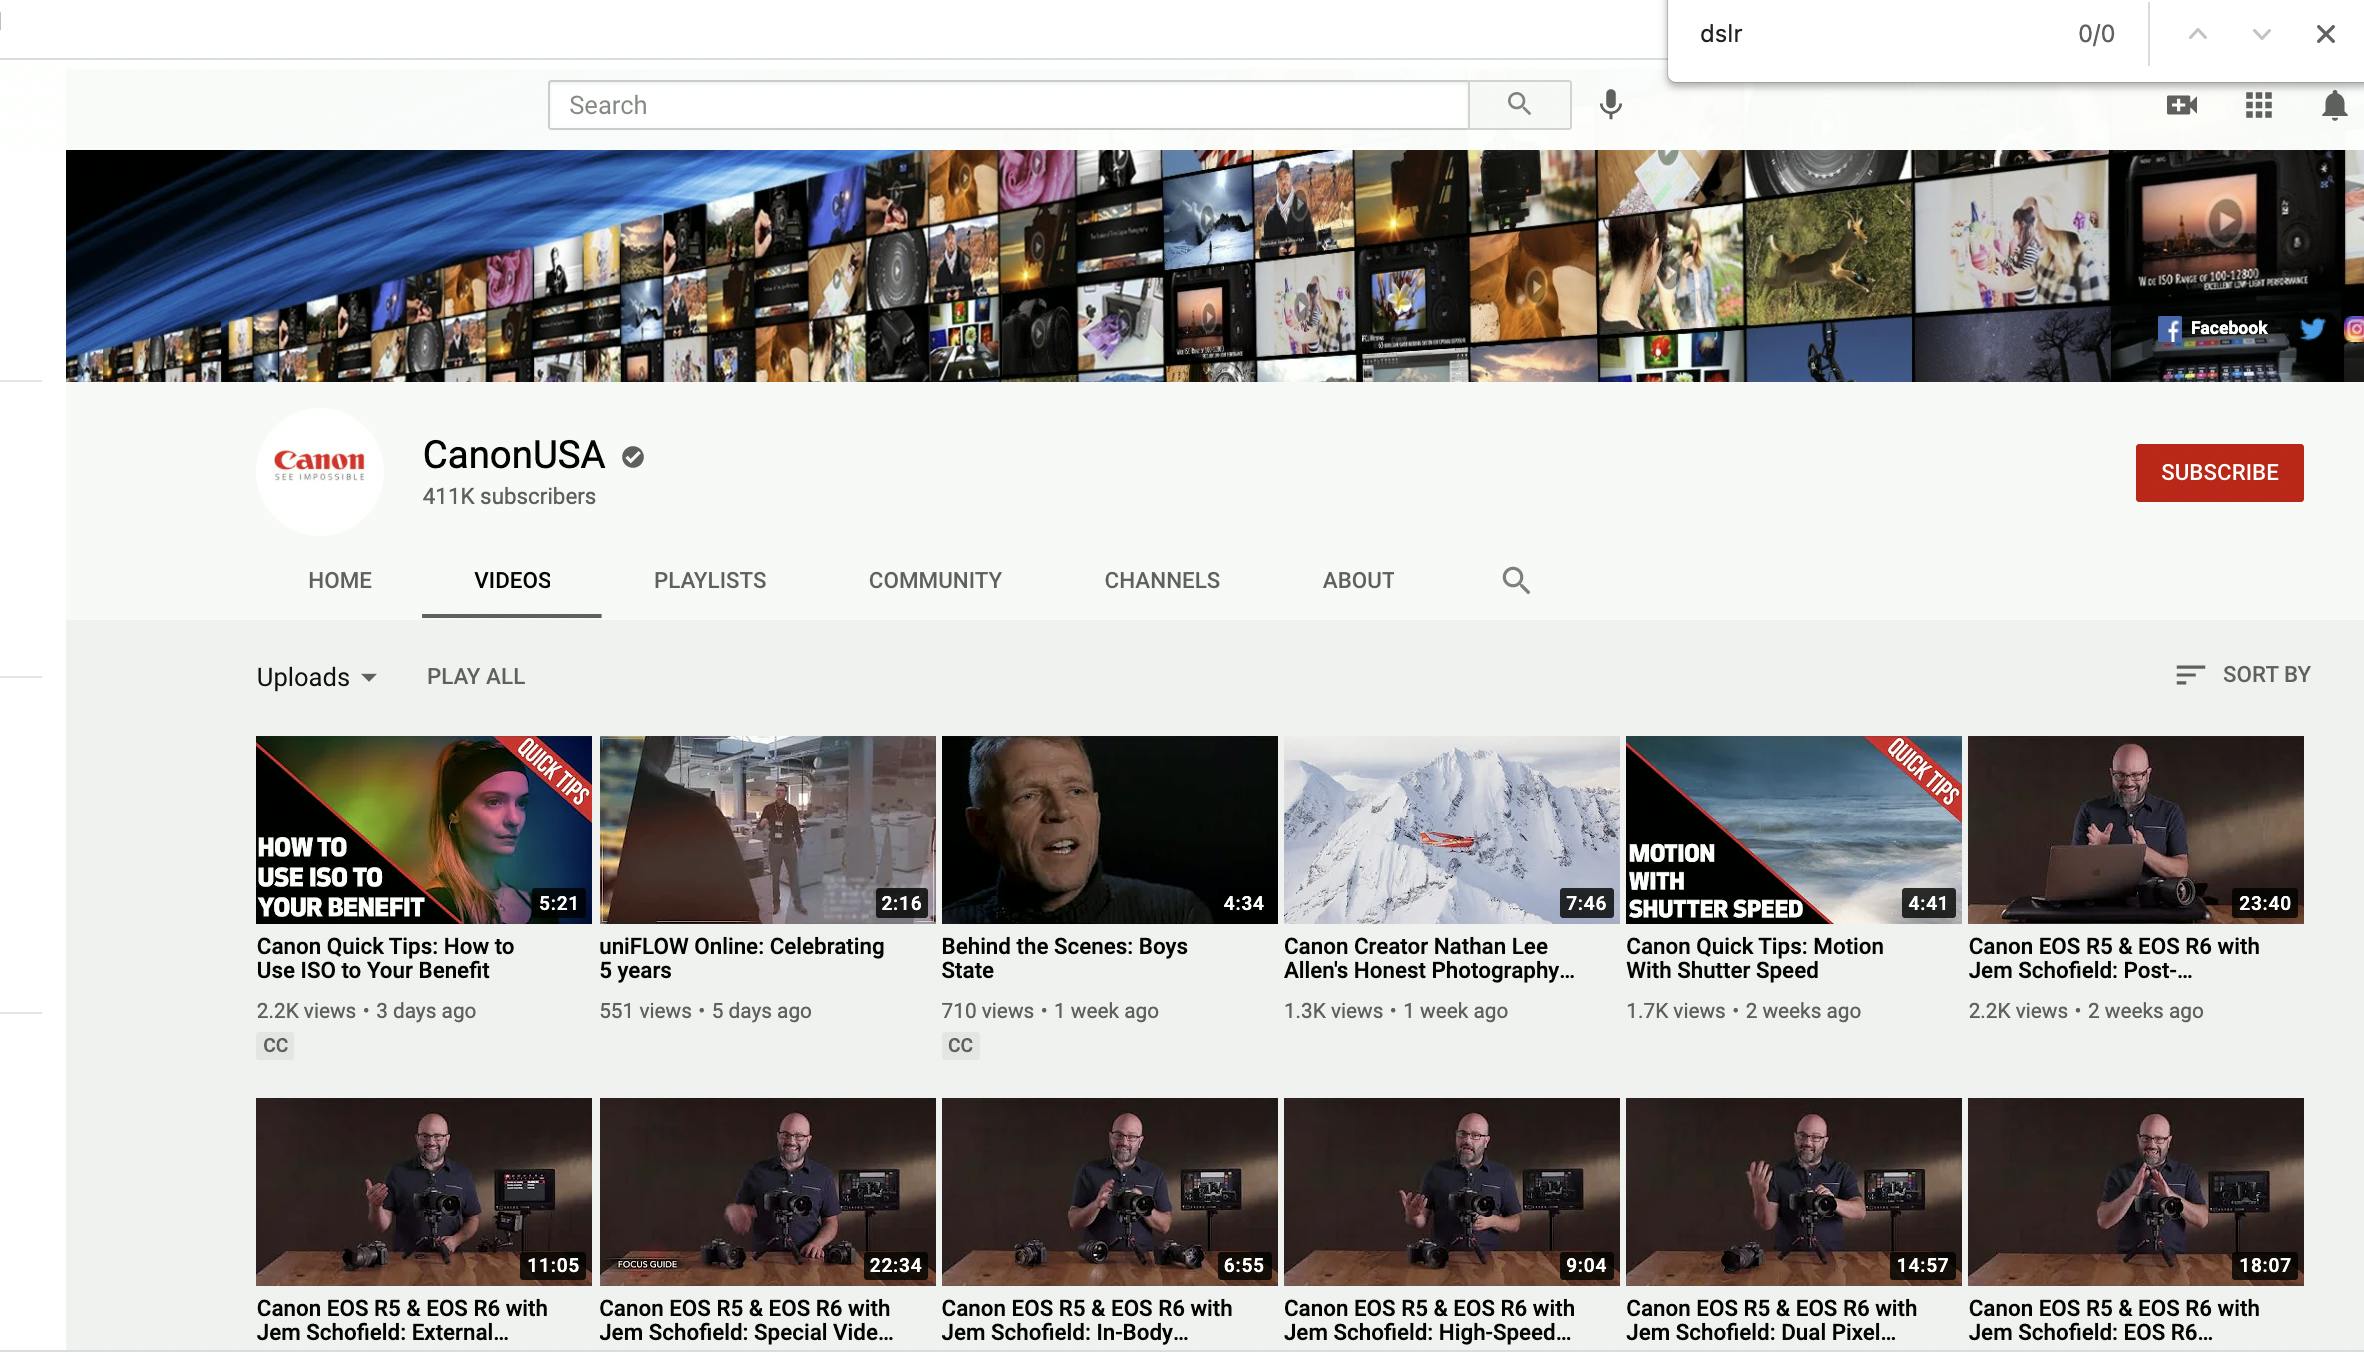Open the ABOUT tab
The image size is (2364, 1356).
click(x=1358, y=580)
